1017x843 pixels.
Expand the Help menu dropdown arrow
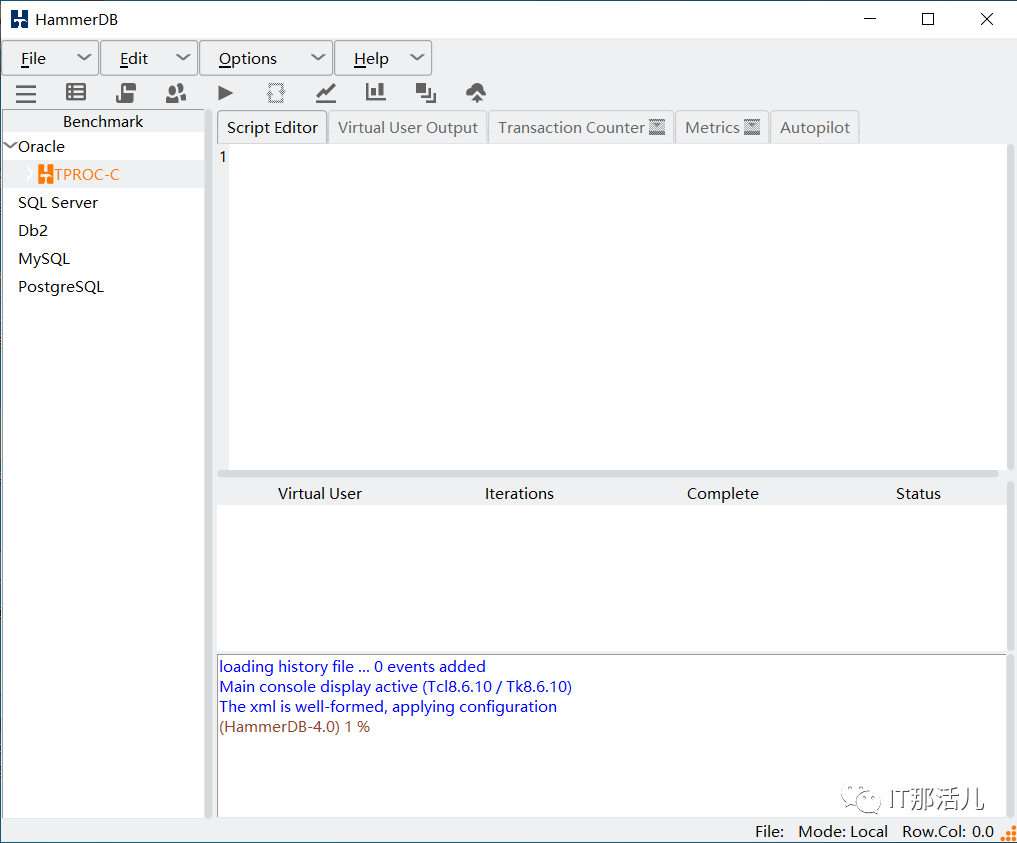pos(417,58)
